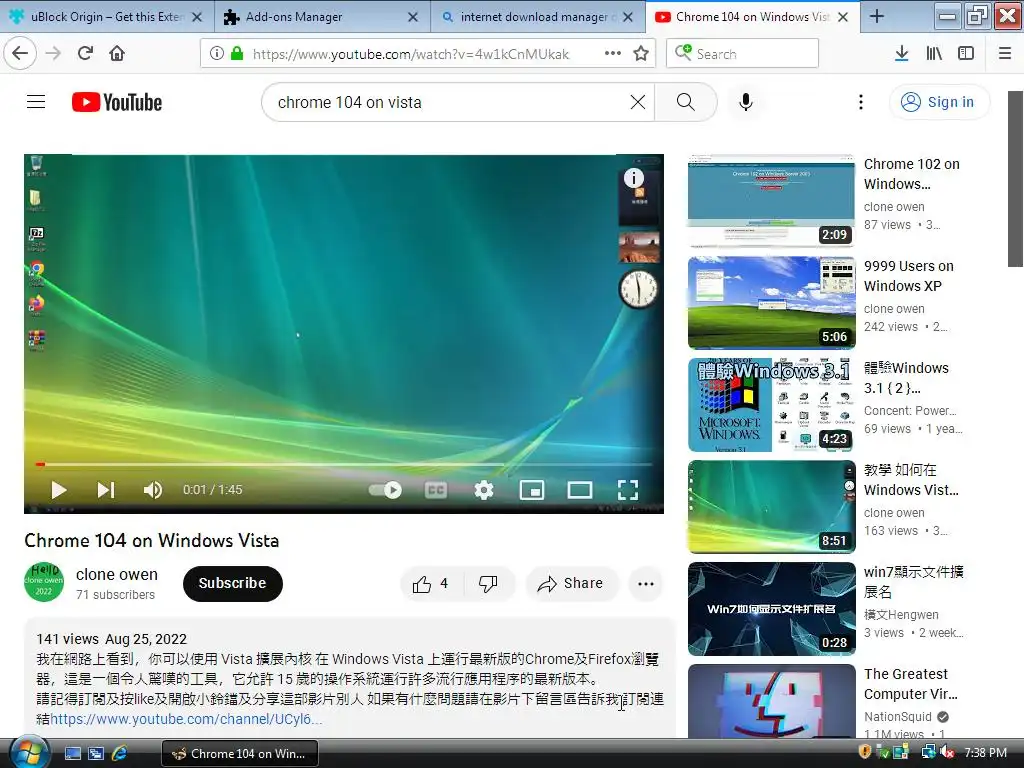Play the video with the play button

coord(59,490)
